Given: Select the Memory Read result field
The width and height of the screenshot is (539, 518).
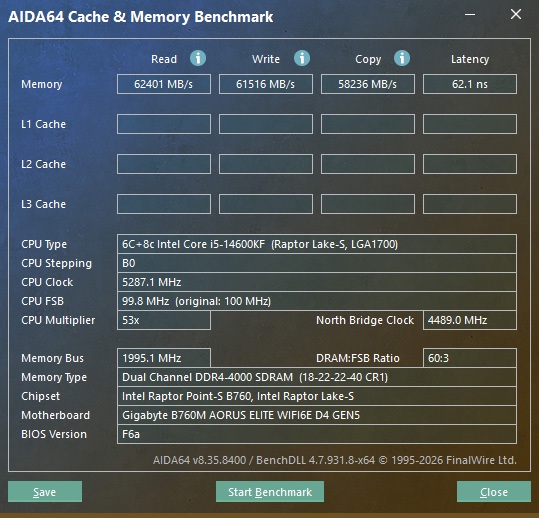Looking at the screenshot, I should [164, 84].
